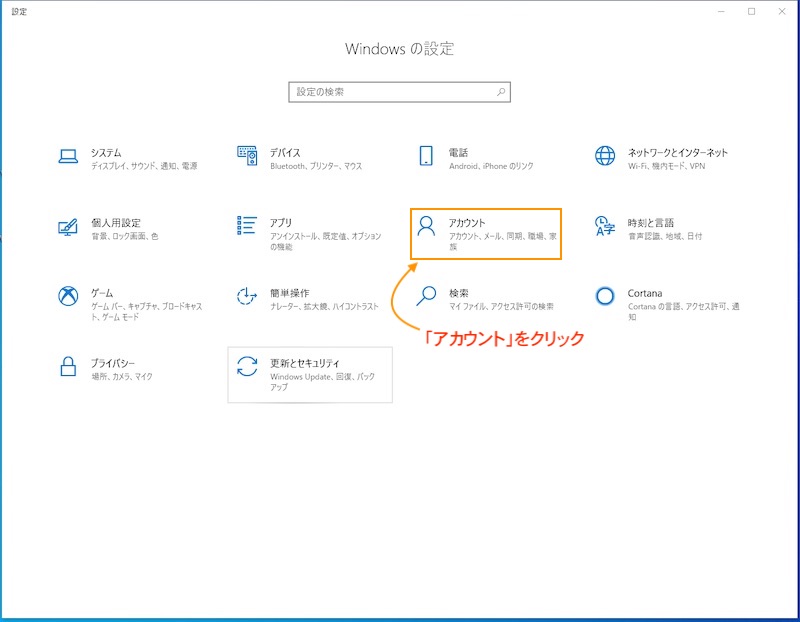Open the システム settings laptop icon
Viewport: 800px width, 622px height.
(x=68, y=156)
